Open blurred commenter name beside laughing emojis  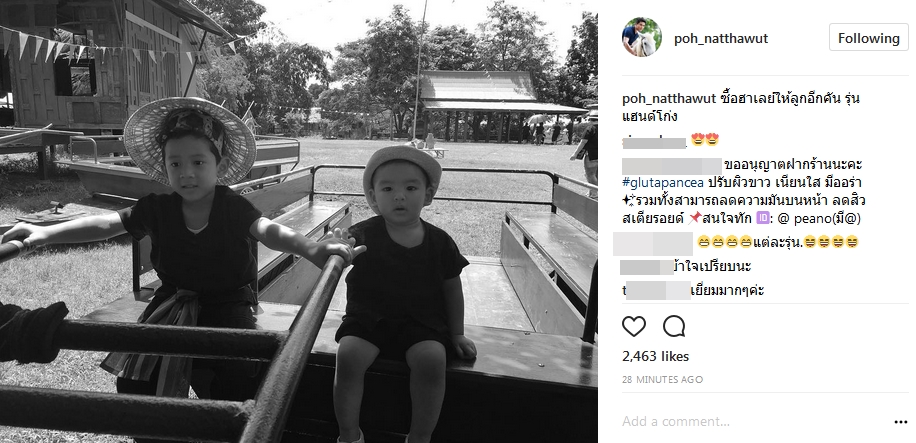(654, 244)
